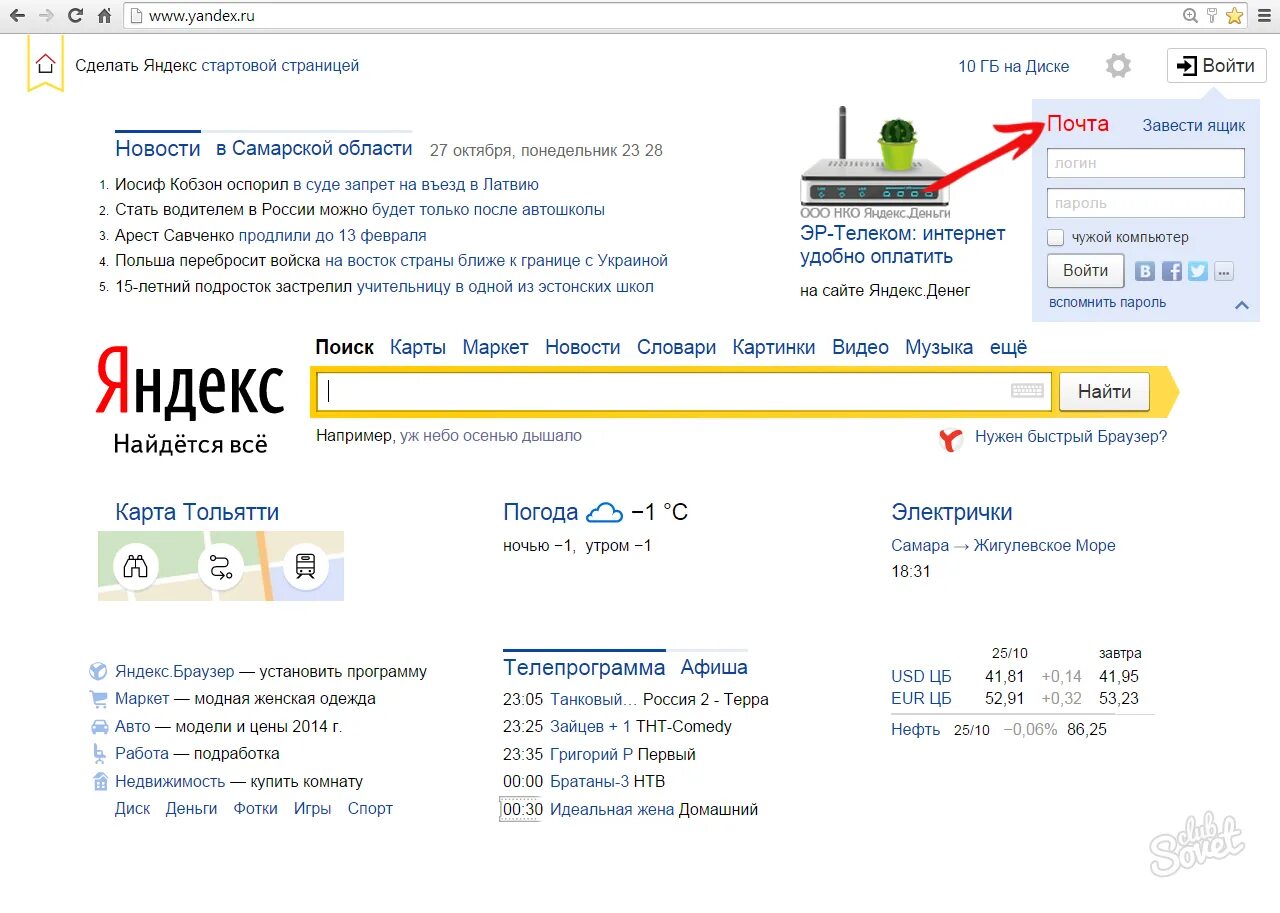The image size is (1280, 913).
Task: Open the 'Идеальная жена' TV program link
Action: pyautogui.click(x=612, y=810)
